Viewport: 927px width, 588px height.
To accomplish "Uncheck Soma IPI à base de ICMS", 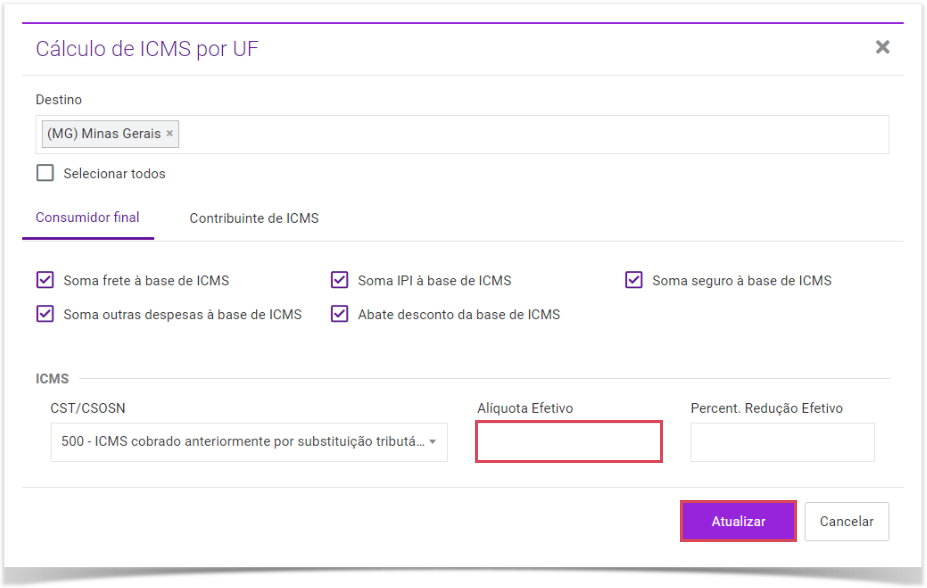I will click(x=339, y=280).
